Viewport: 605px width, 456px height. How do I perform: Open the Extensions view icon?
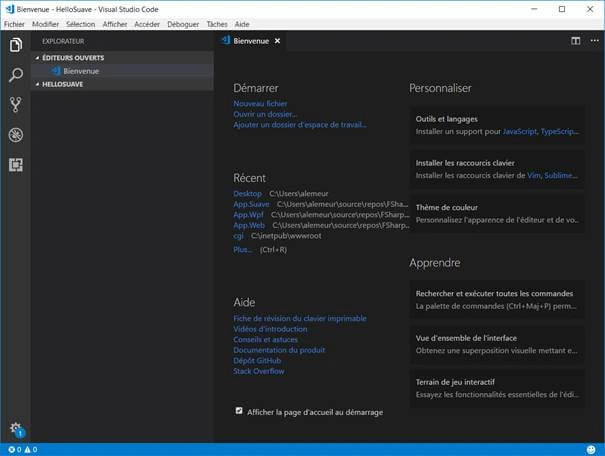coord(15,165)
